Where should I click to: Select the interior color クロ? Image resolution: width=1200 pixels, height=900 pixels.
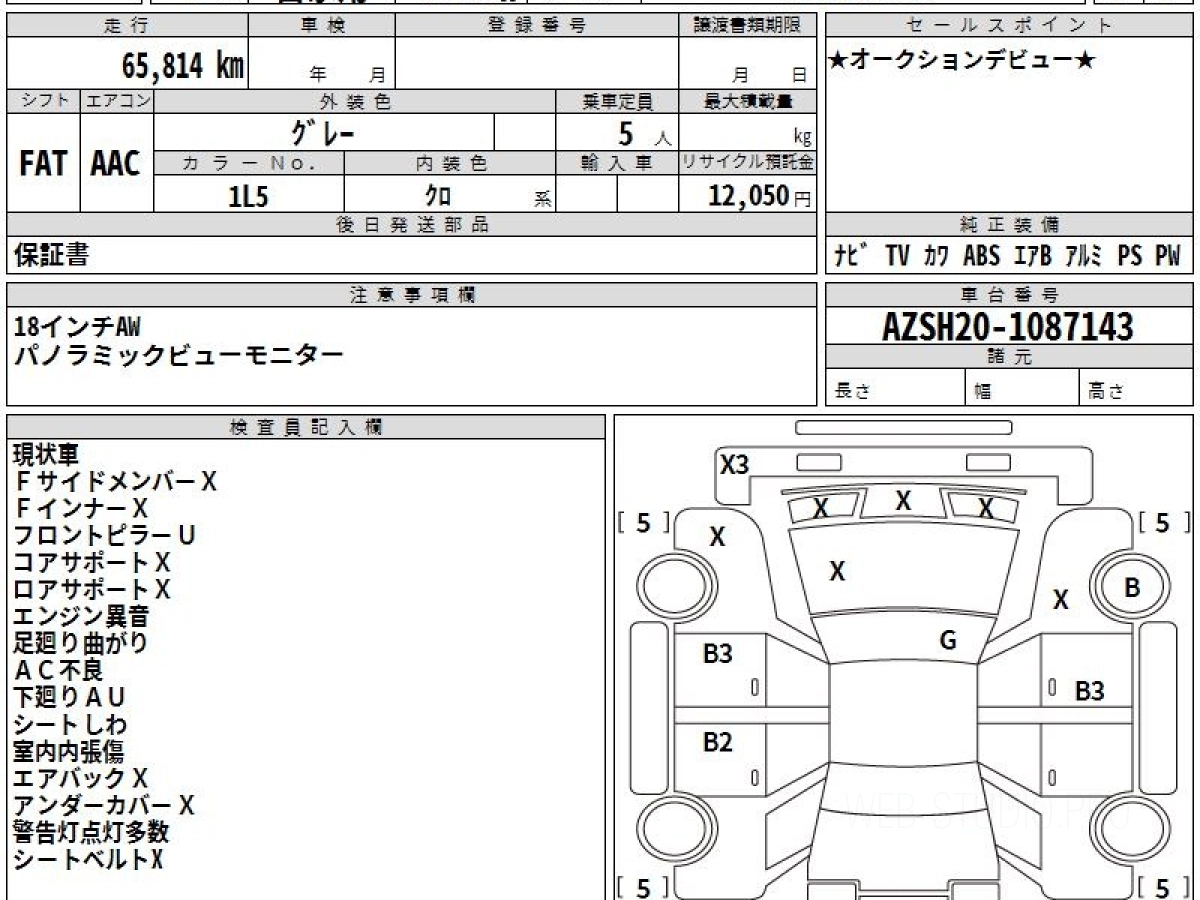tap(438, 196)
